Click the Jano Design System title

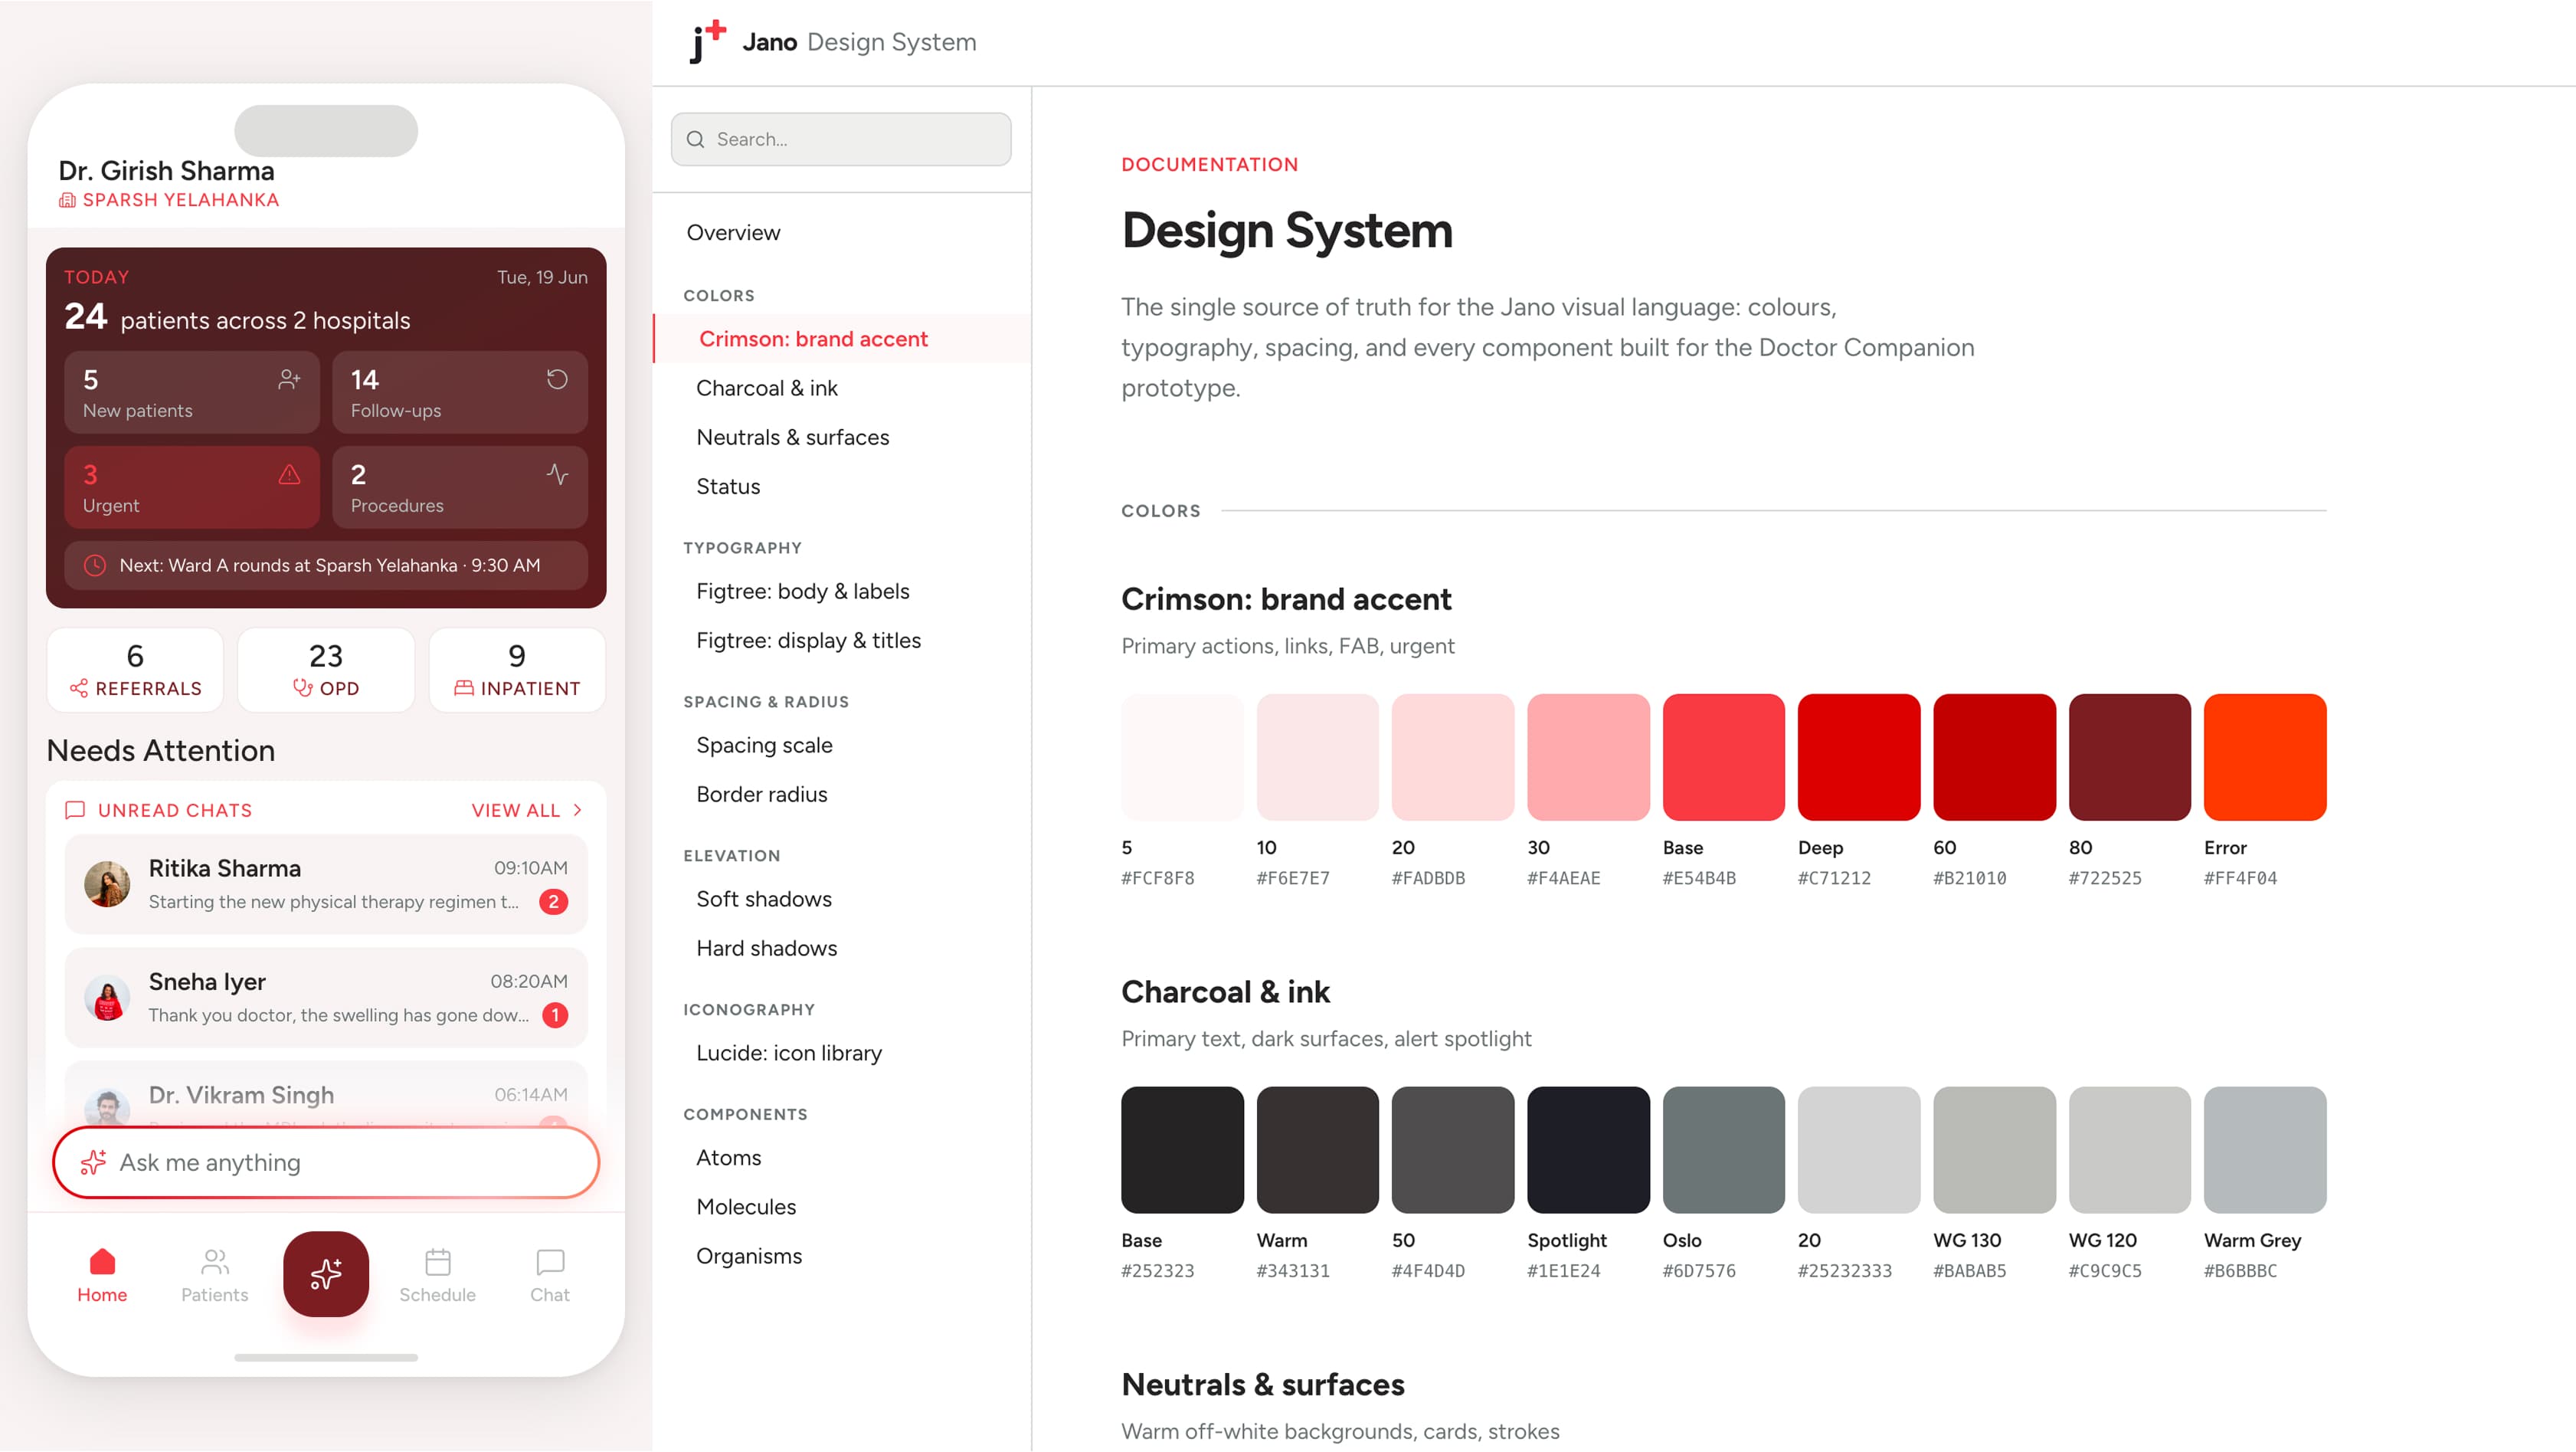coord(859,42)
